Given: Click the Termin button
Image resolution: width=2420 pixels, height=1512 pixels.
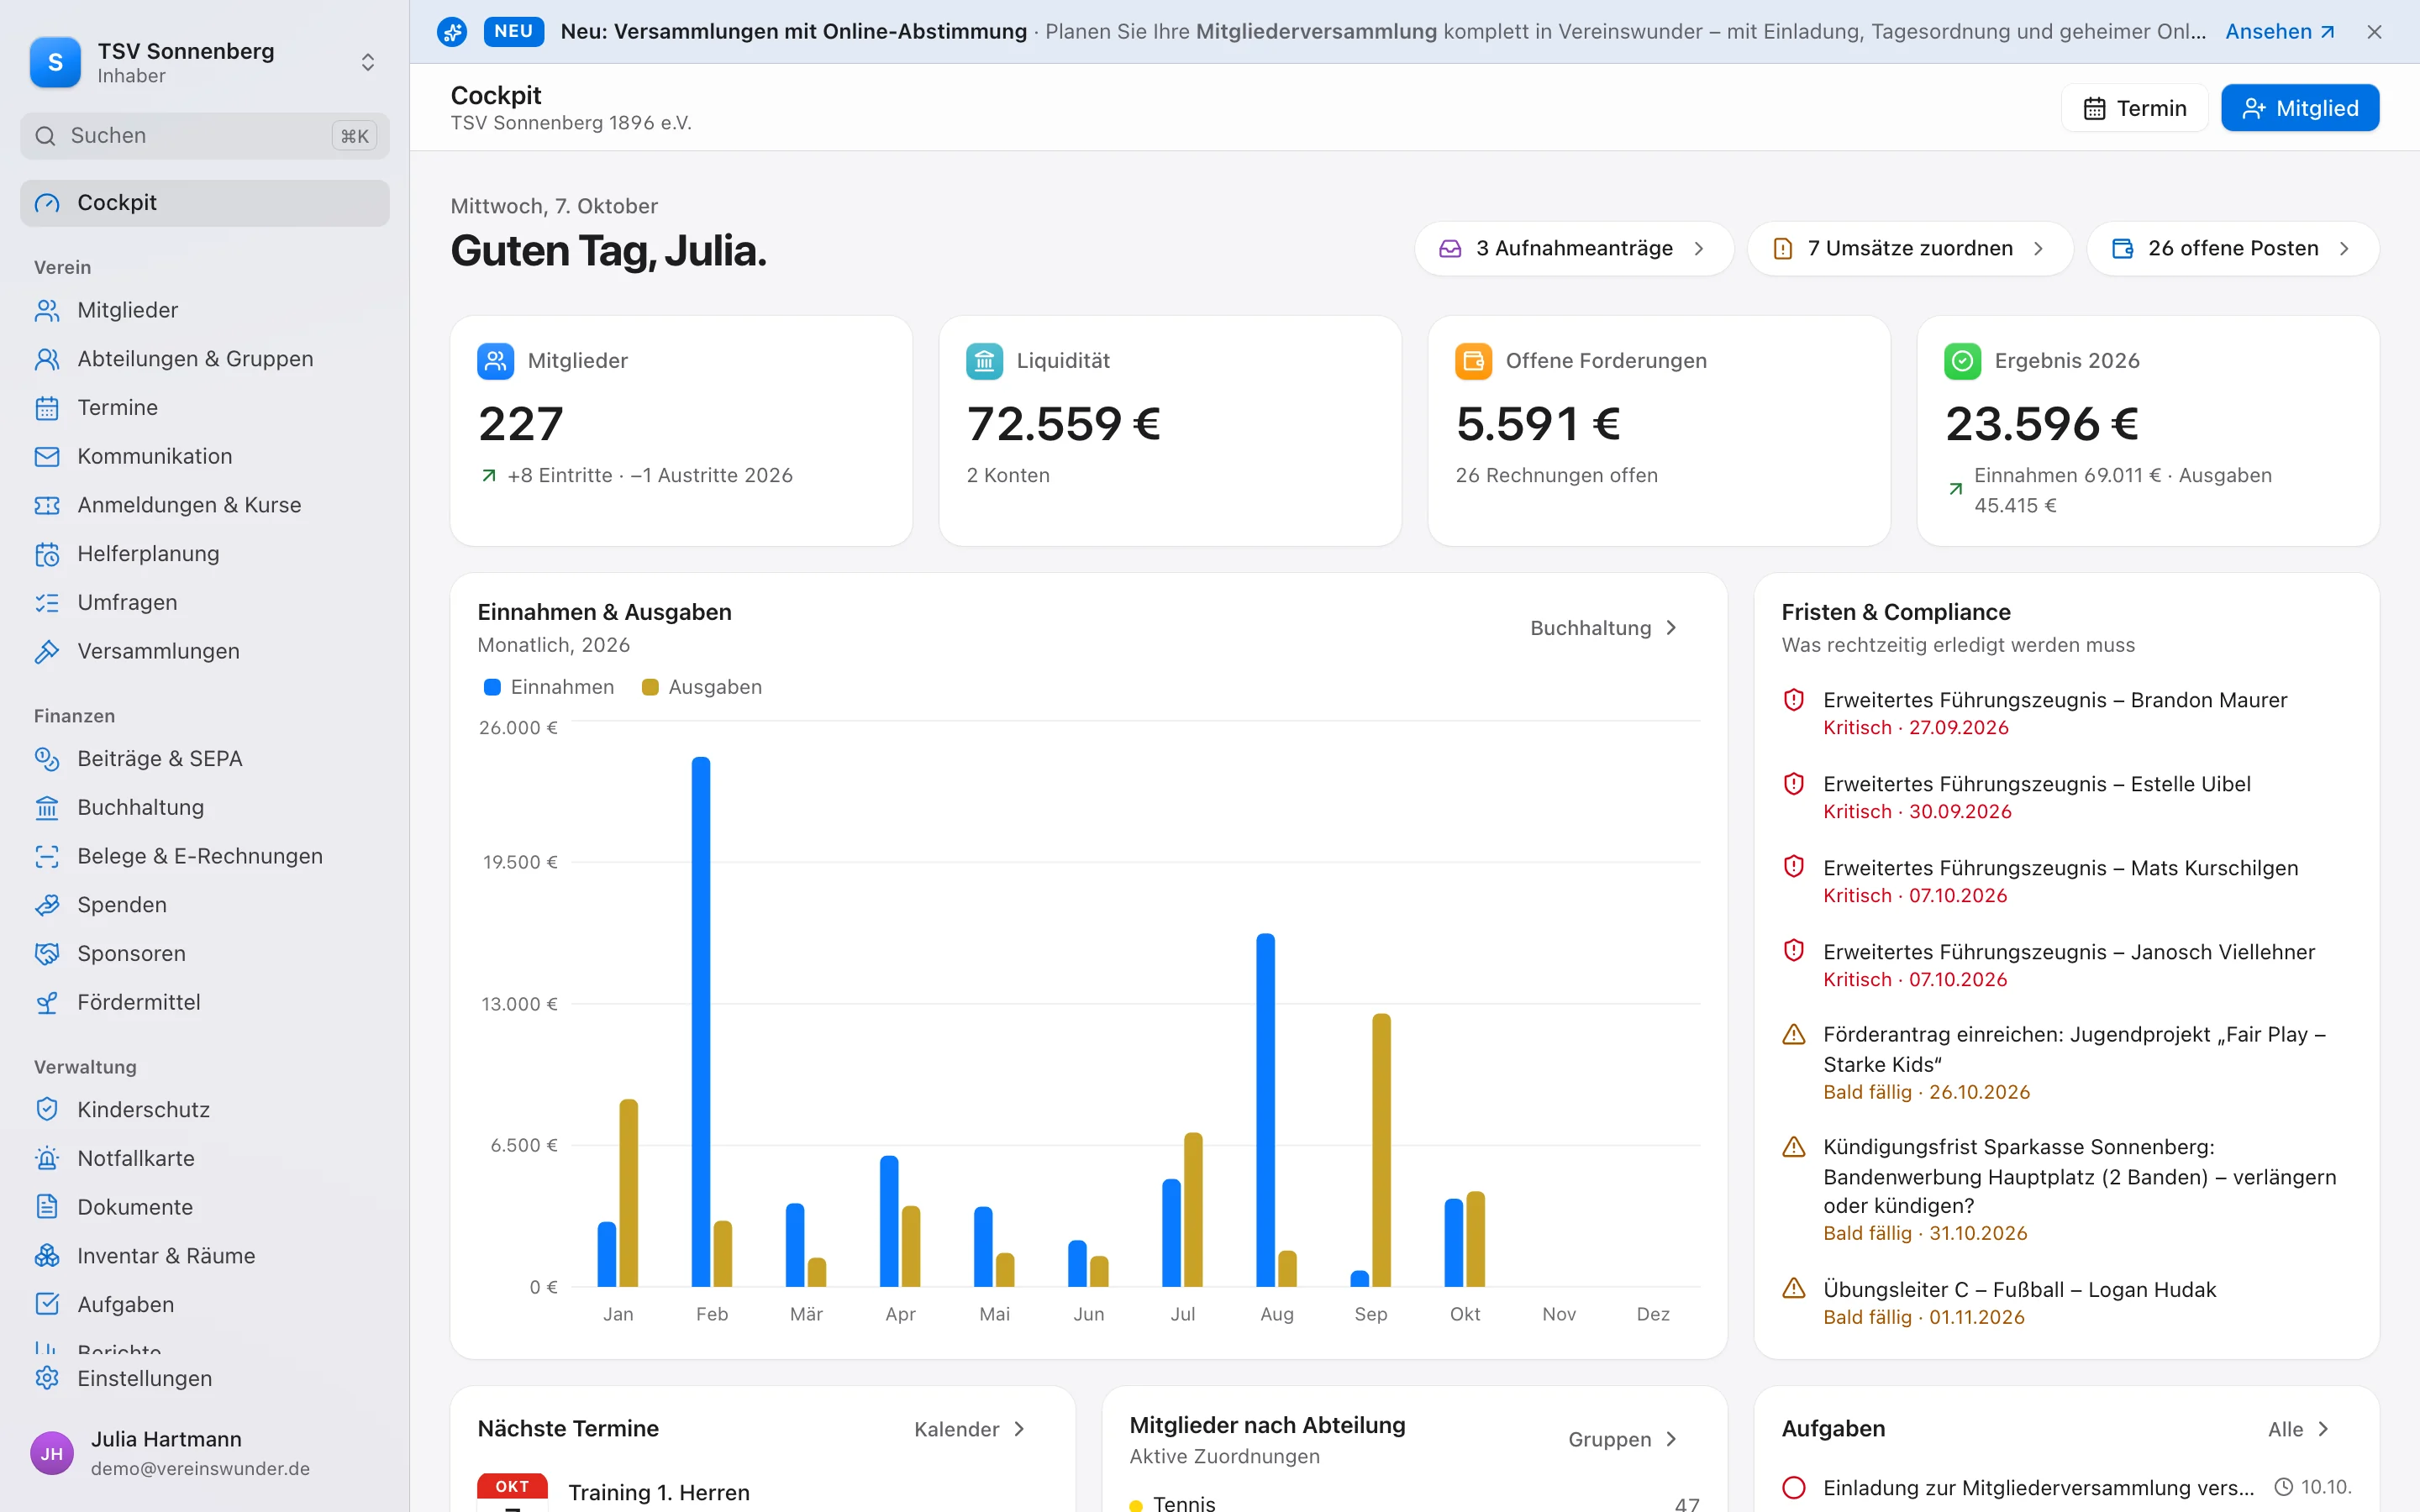Looking at the screenshot, I should (x=2135, y=108).
